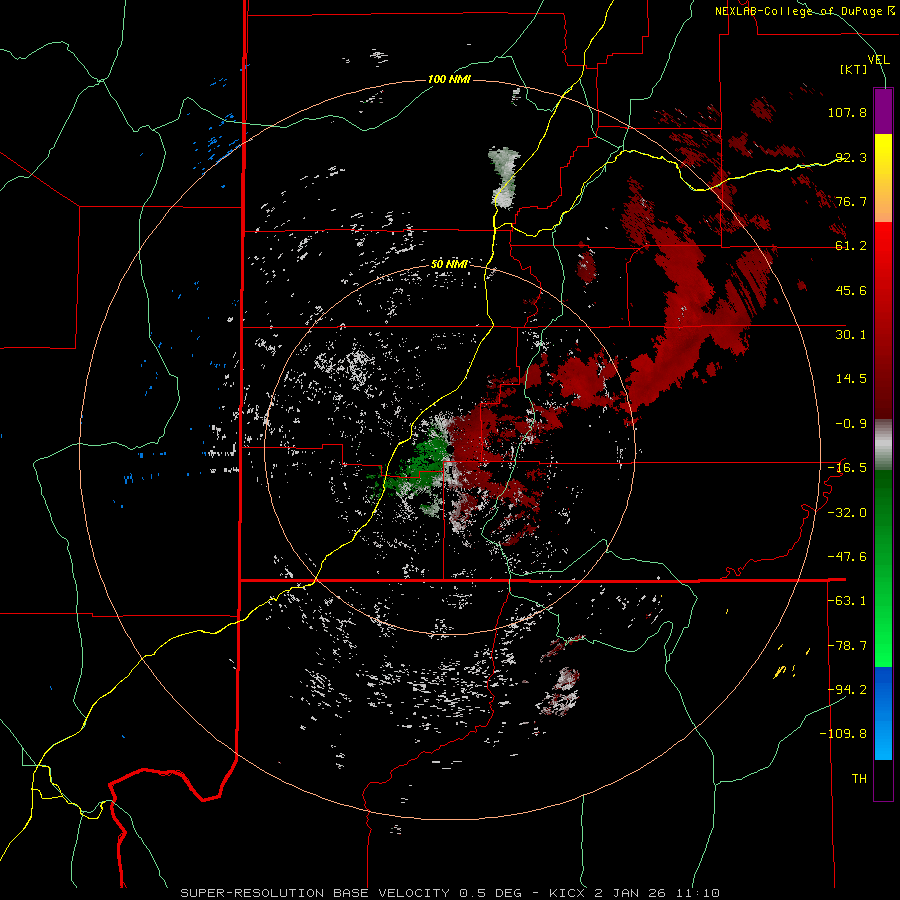Select the -0.9 scale value
The width and height of the screenshot is (900, 900).
click(x=851, y=424)
